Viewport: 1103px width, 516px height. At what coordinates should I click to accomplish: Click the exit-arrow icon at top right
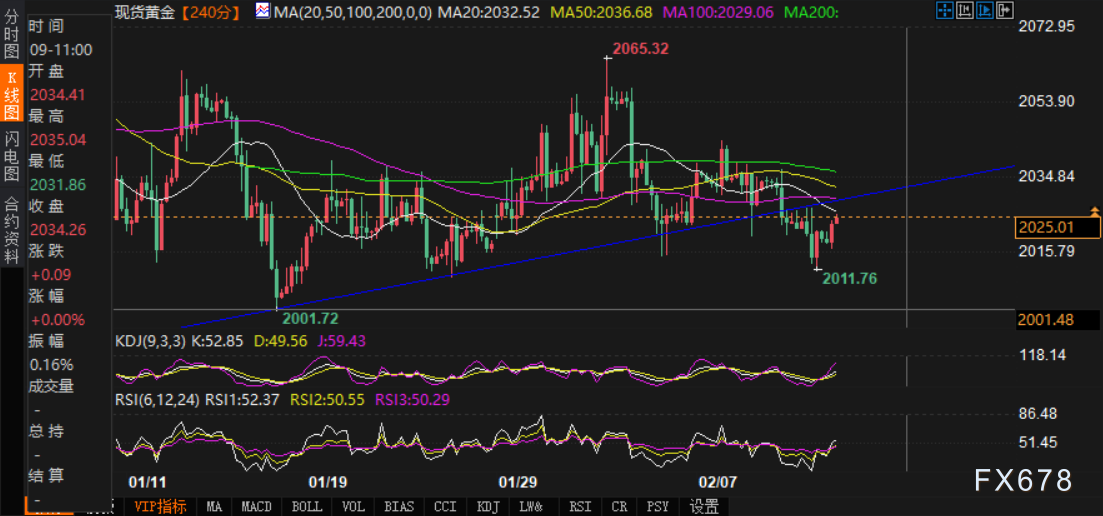(1007, 12)
